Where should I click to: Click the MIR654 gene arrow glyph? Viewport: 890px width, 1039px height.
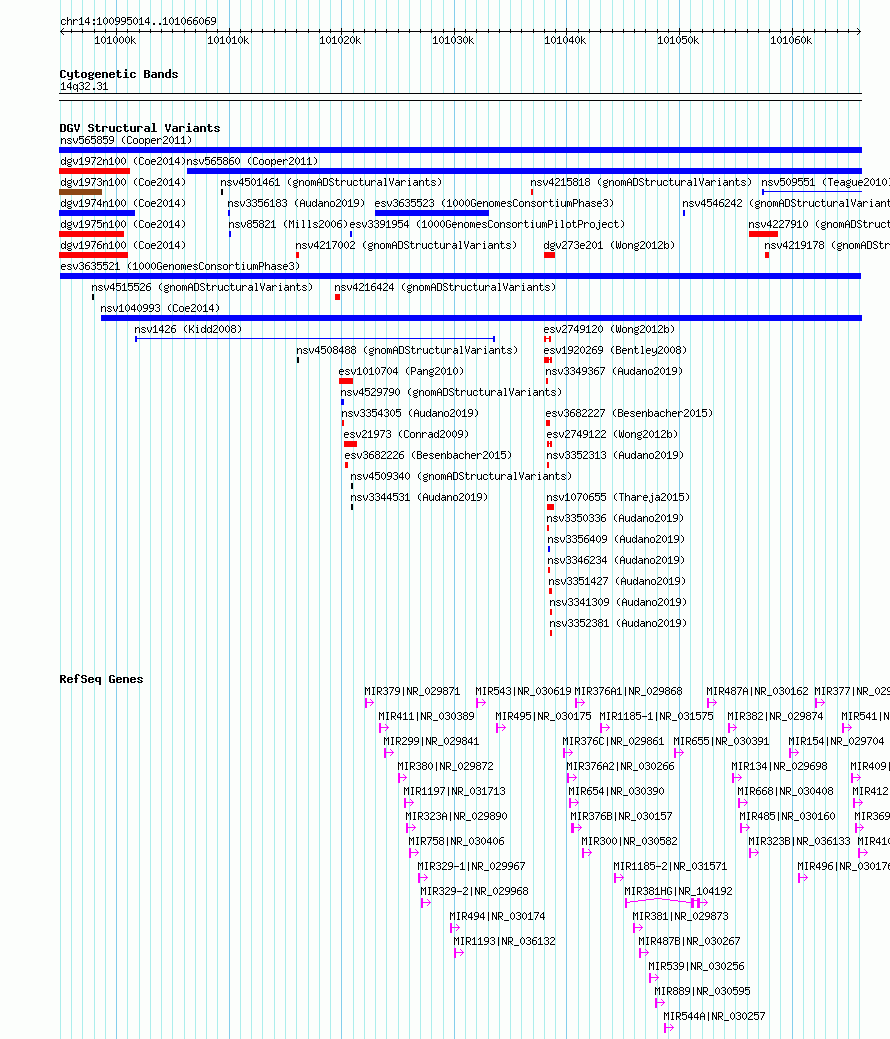573,803
